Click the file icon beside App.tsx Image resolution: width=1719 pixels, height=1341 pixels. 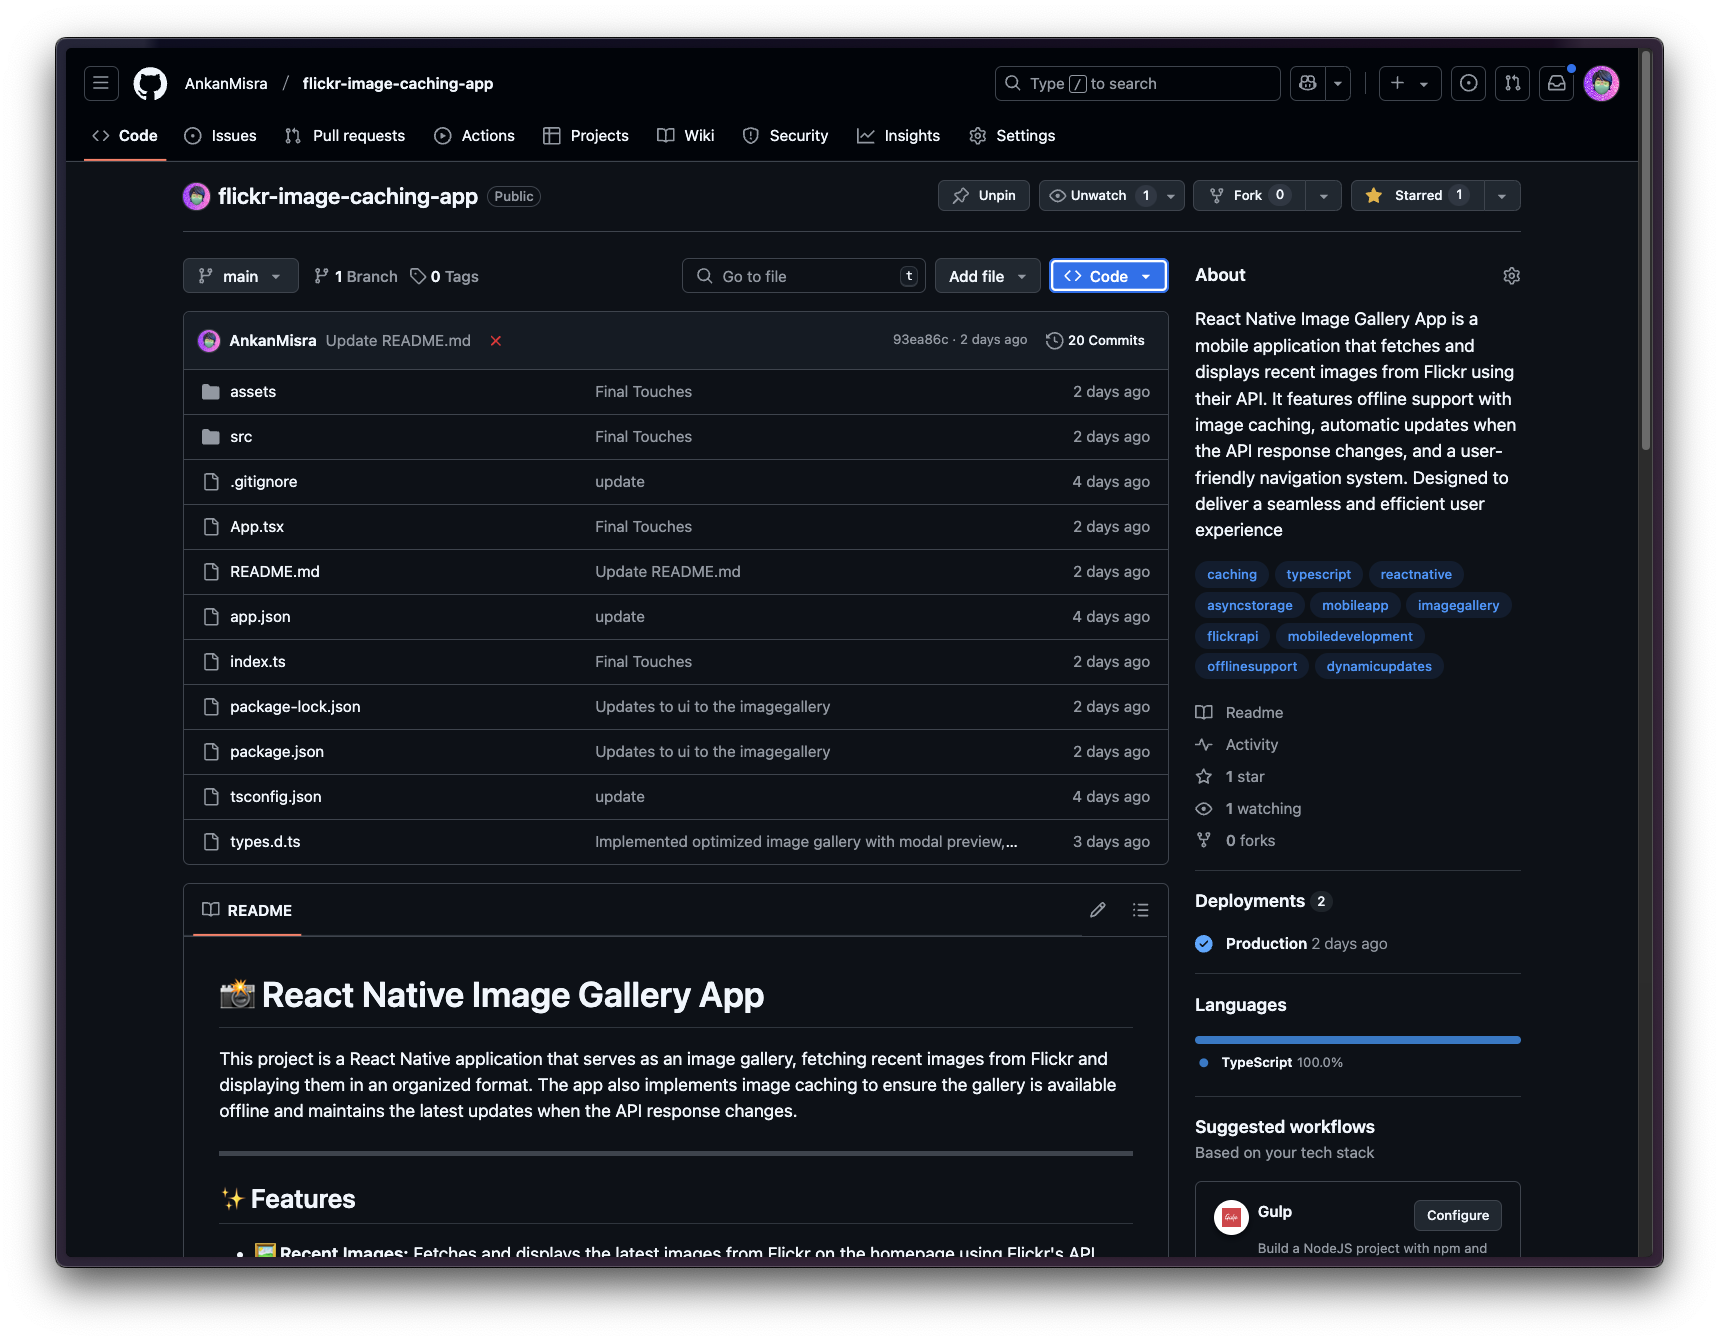pyautogui.click(x=211, y=527)
